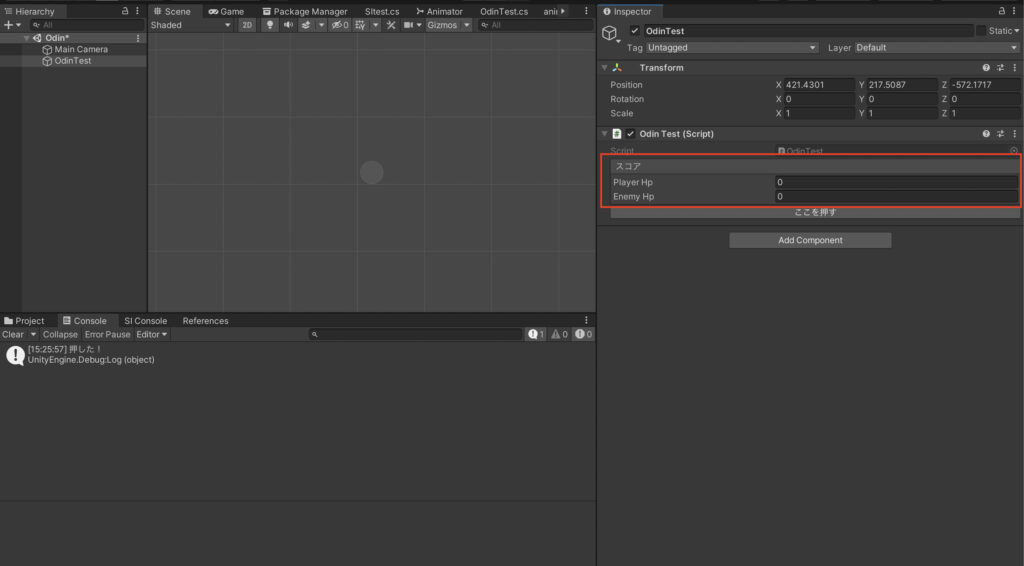The image size is (1024, 566).
Task: Toggle 2D view mode
Action: point(247,25)
